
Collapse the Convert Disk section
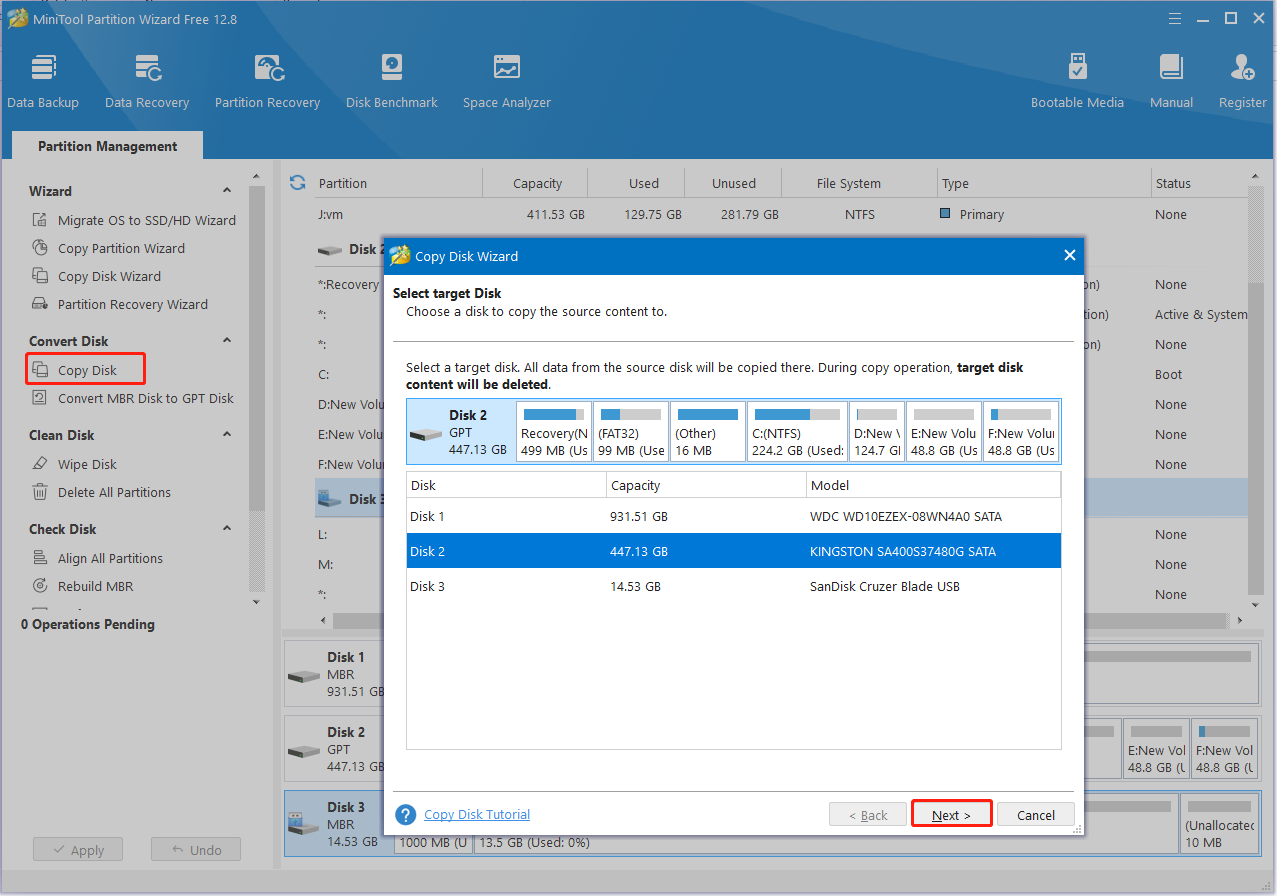coord(227,341)
